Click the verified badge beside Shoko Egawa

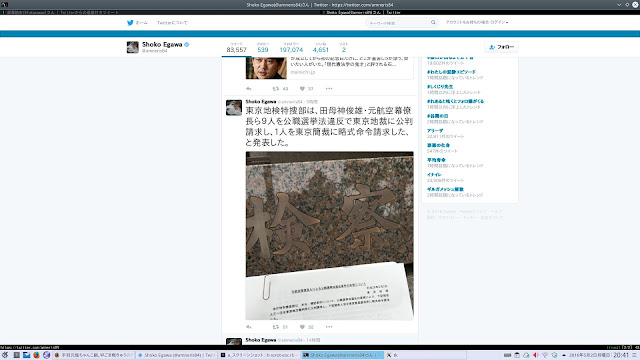(x=187, y=44)
